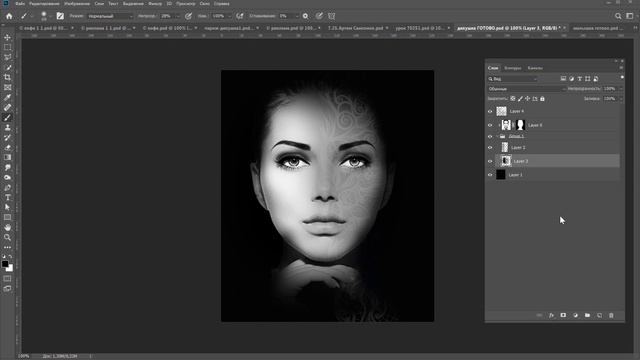The height and width of the screenshot is (360, 640).
Task: Swap foreground and background colors
Action: pos(10,257)
